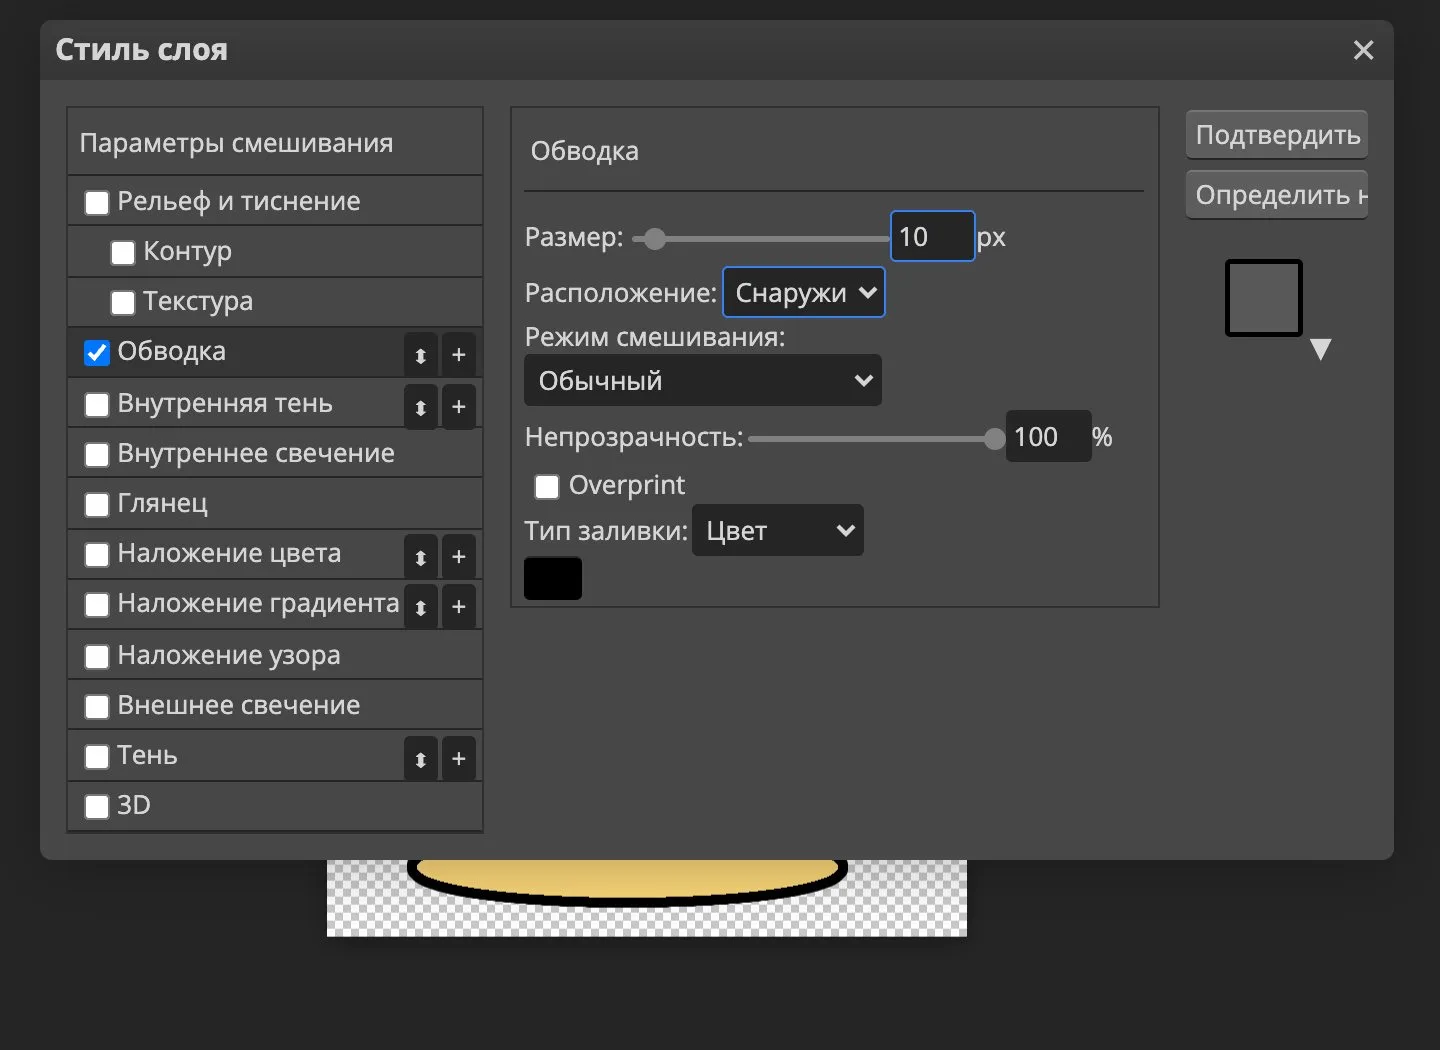Enable the Внешнее свечение checkbox
The image size is (1440, 1050).
[97, 707]
